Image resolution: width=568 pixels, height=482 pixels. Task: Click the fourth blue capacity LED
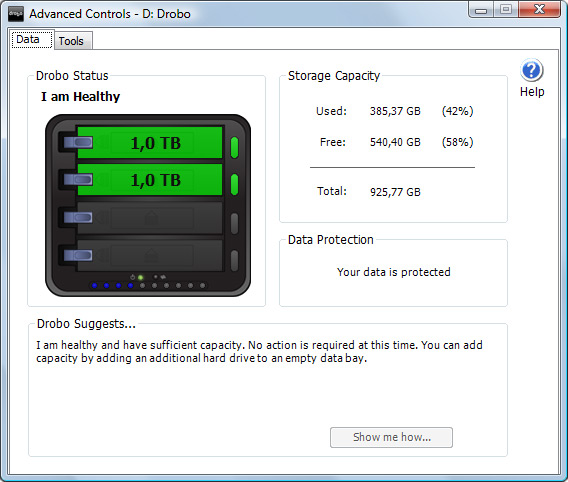click(x=130, y=285)
